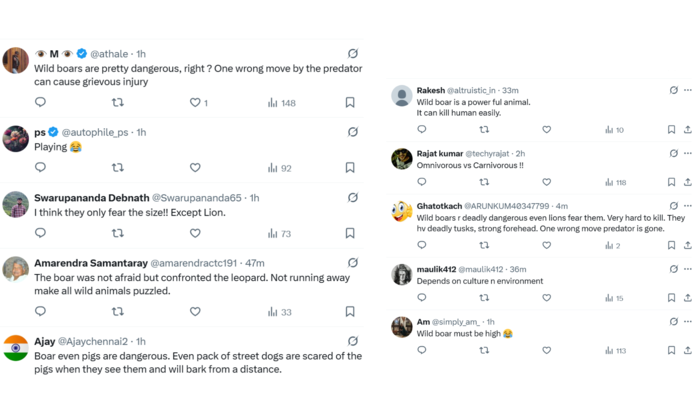Click Ajay's Indian flag avatar
This screenshot has height=394, width=700.
tap(16, 348)
